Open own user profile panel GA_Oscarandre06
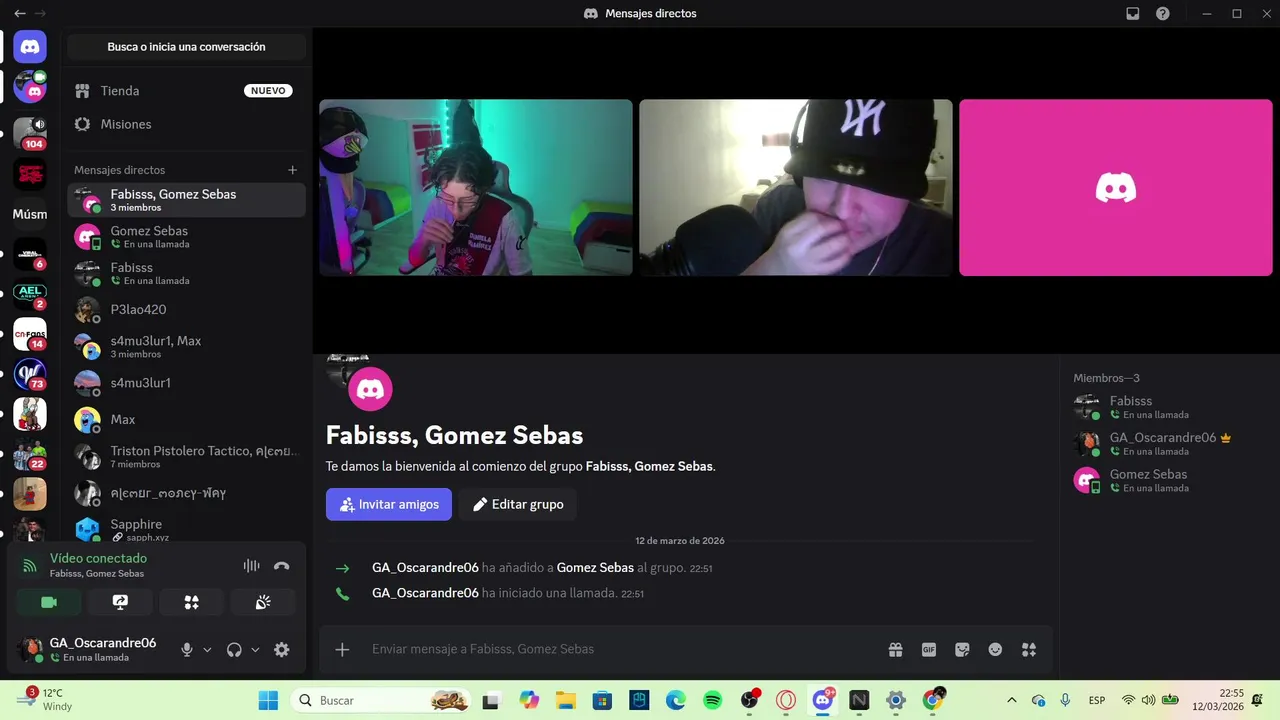This screenshot has height=720, width=1280. pos(90,649)
